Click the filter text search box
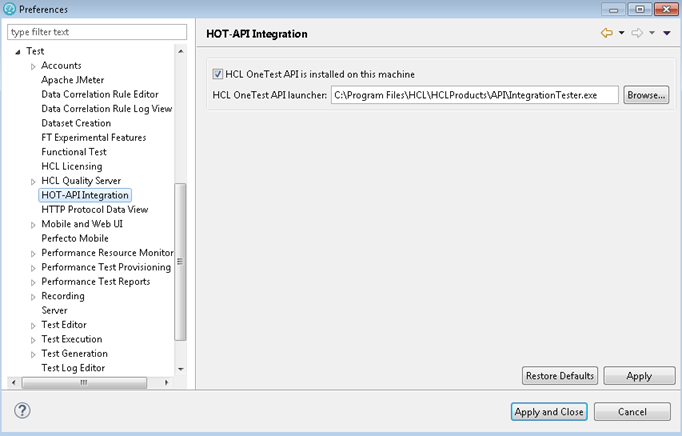 (97, 32)
